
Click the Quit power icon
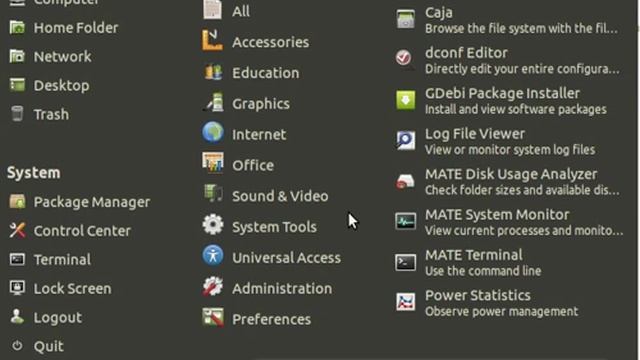[17, 346]
